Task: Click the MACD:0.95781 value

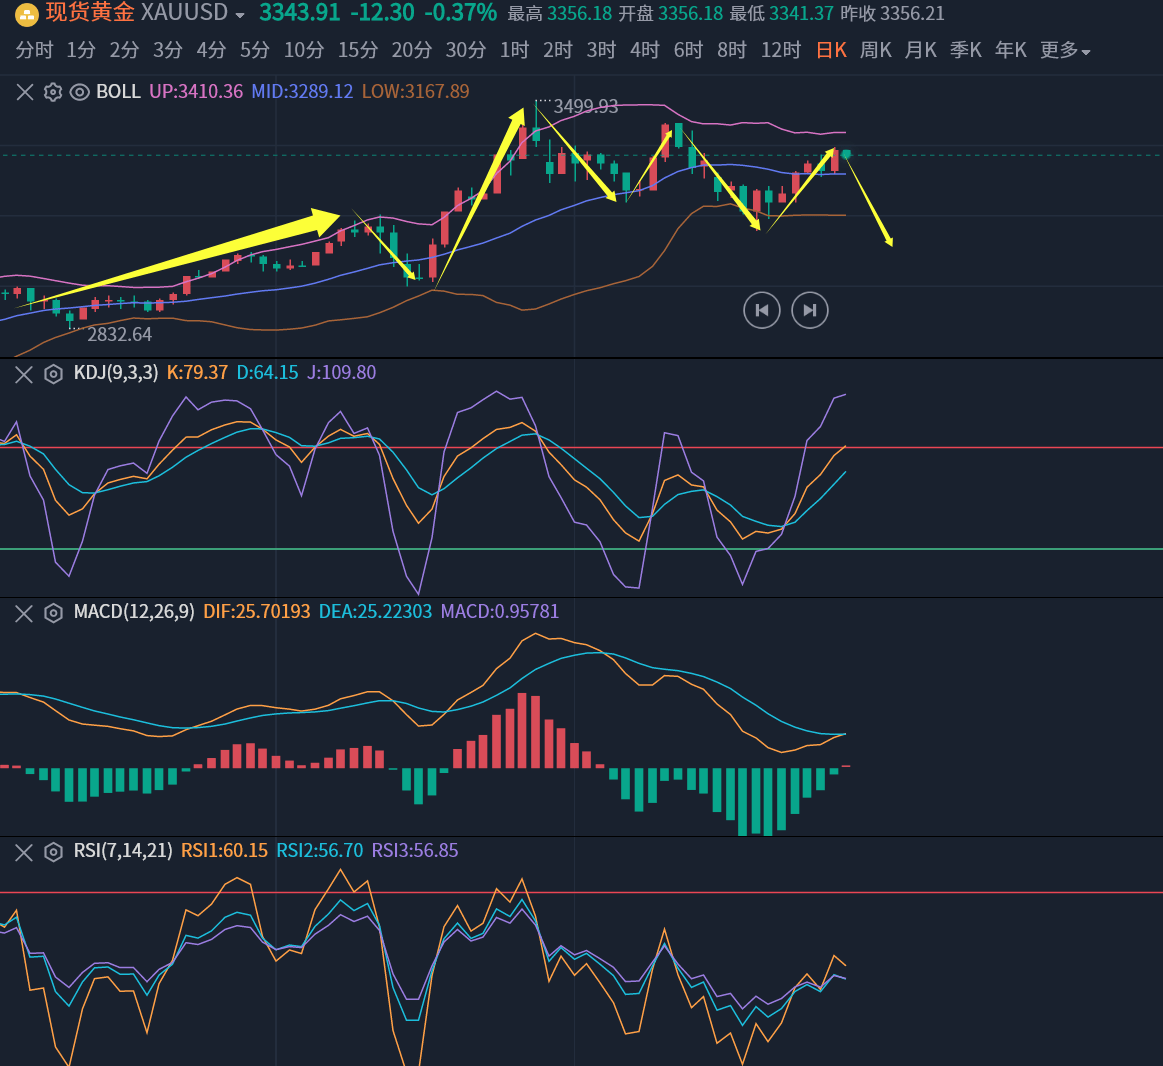Action: point(500,612)
